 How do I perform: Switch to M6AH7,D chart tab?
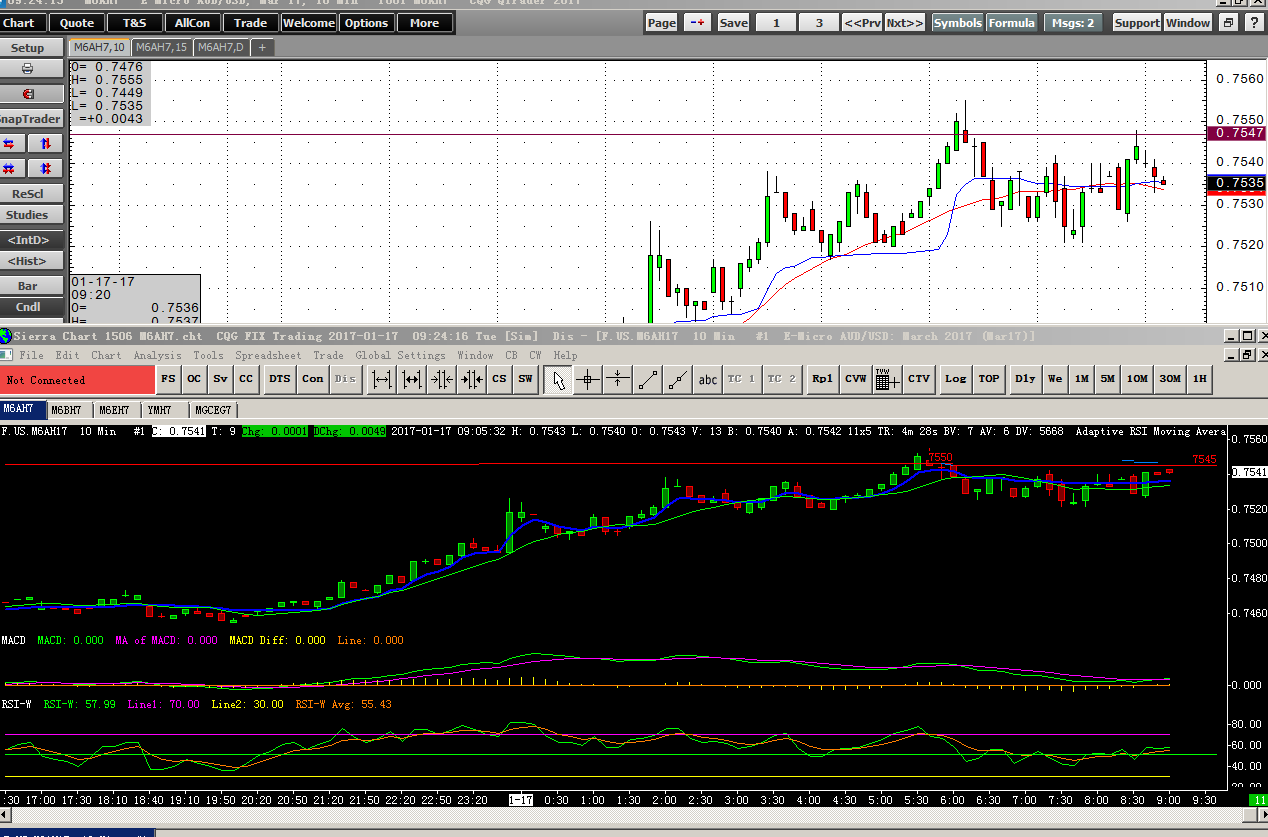point(221,47)
